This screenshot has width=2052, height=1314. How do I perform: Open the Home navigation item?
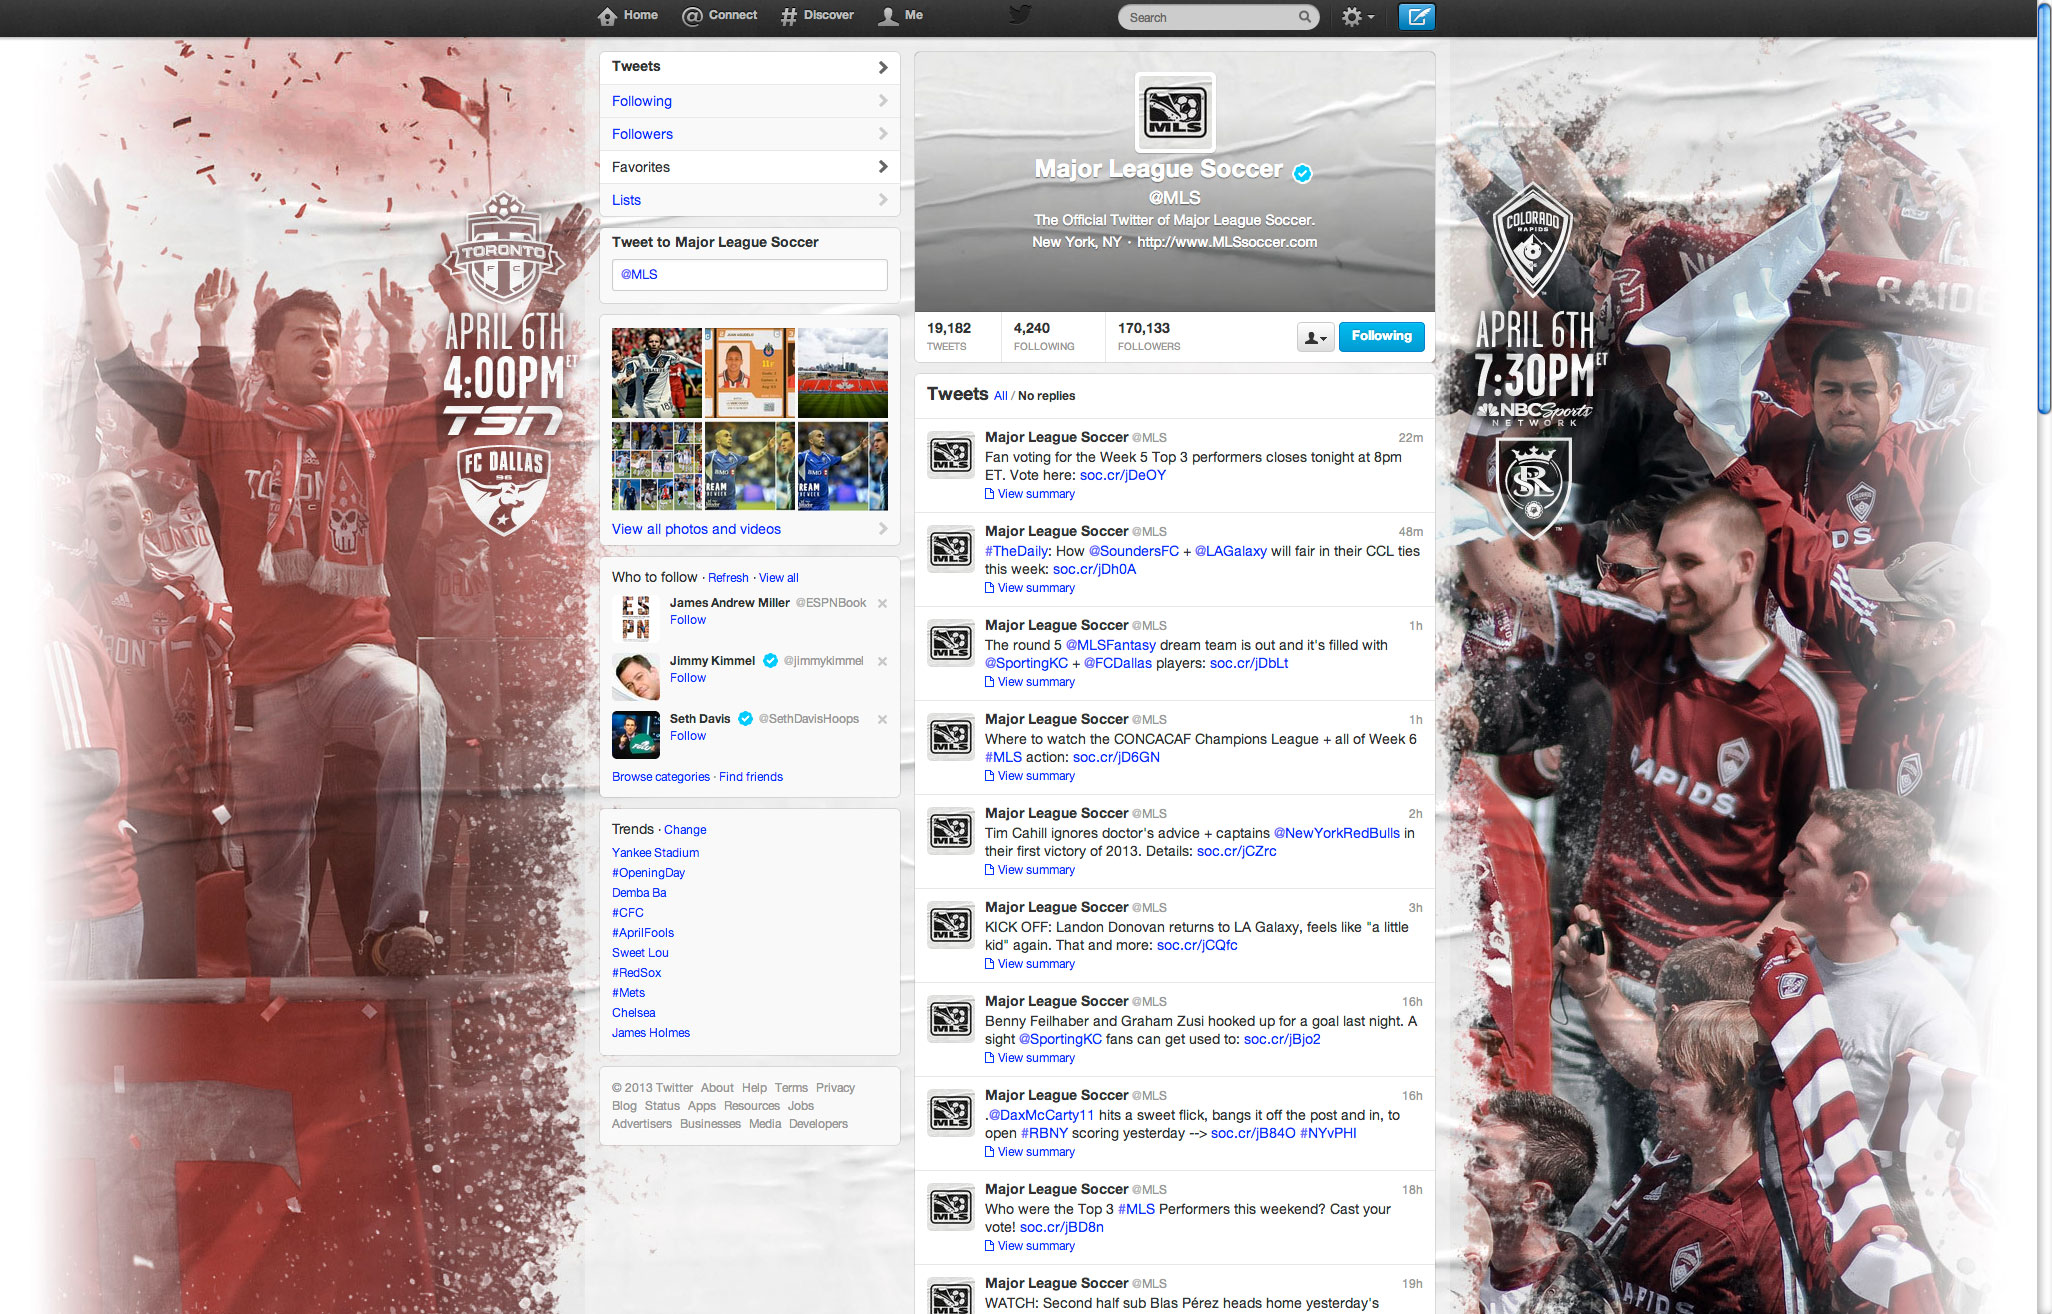point(628,16)
